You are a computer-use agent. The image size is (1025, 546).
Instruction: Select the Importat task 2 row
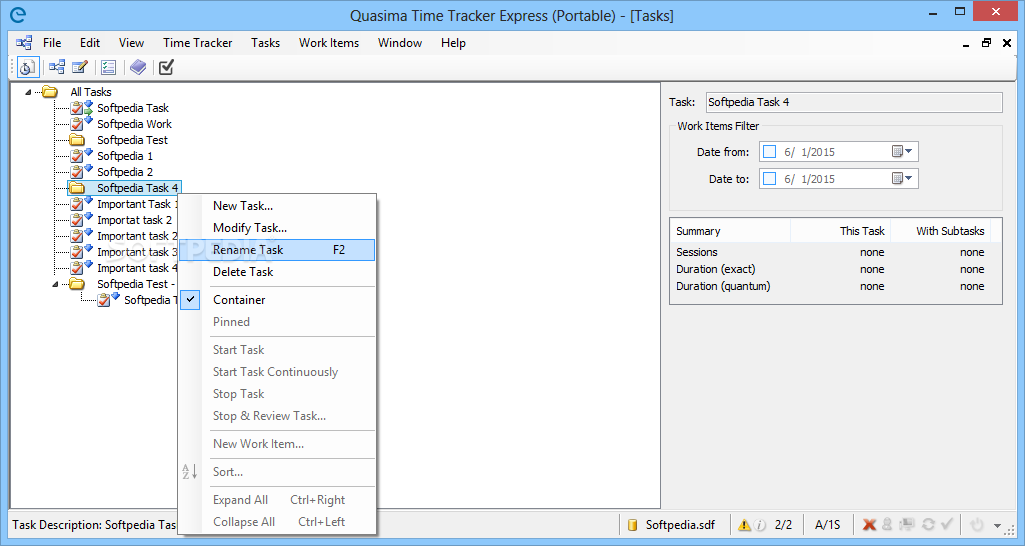134,220
